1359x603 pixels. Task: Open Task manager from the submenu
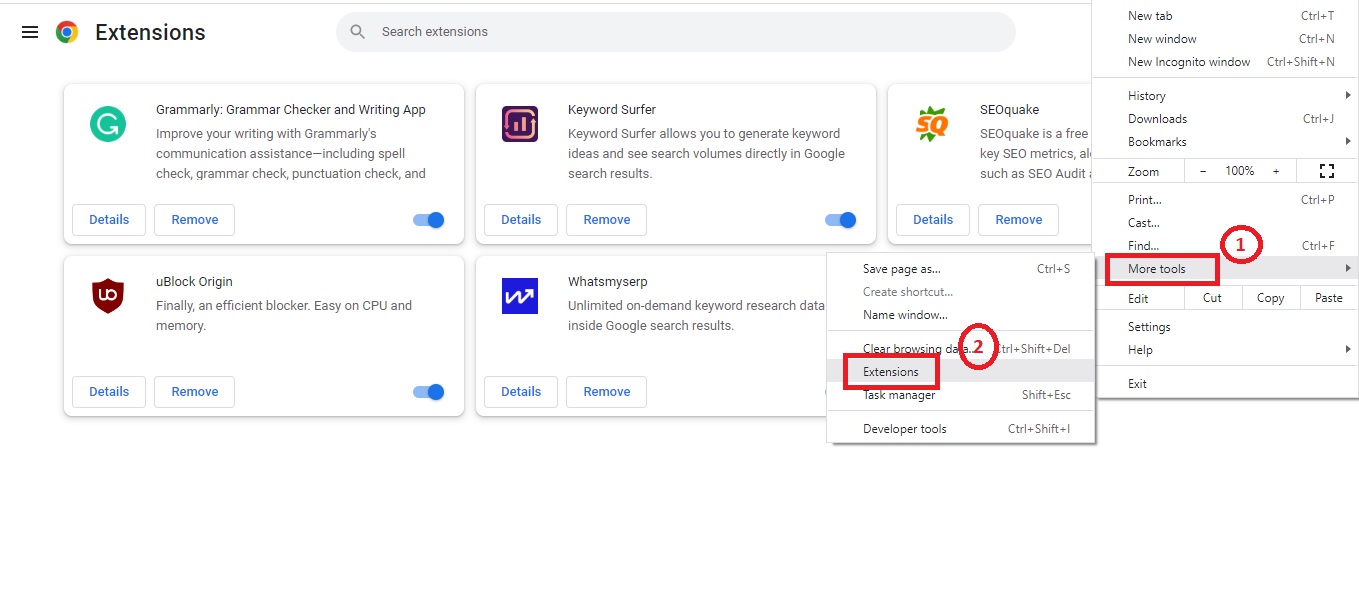(961, 395)
